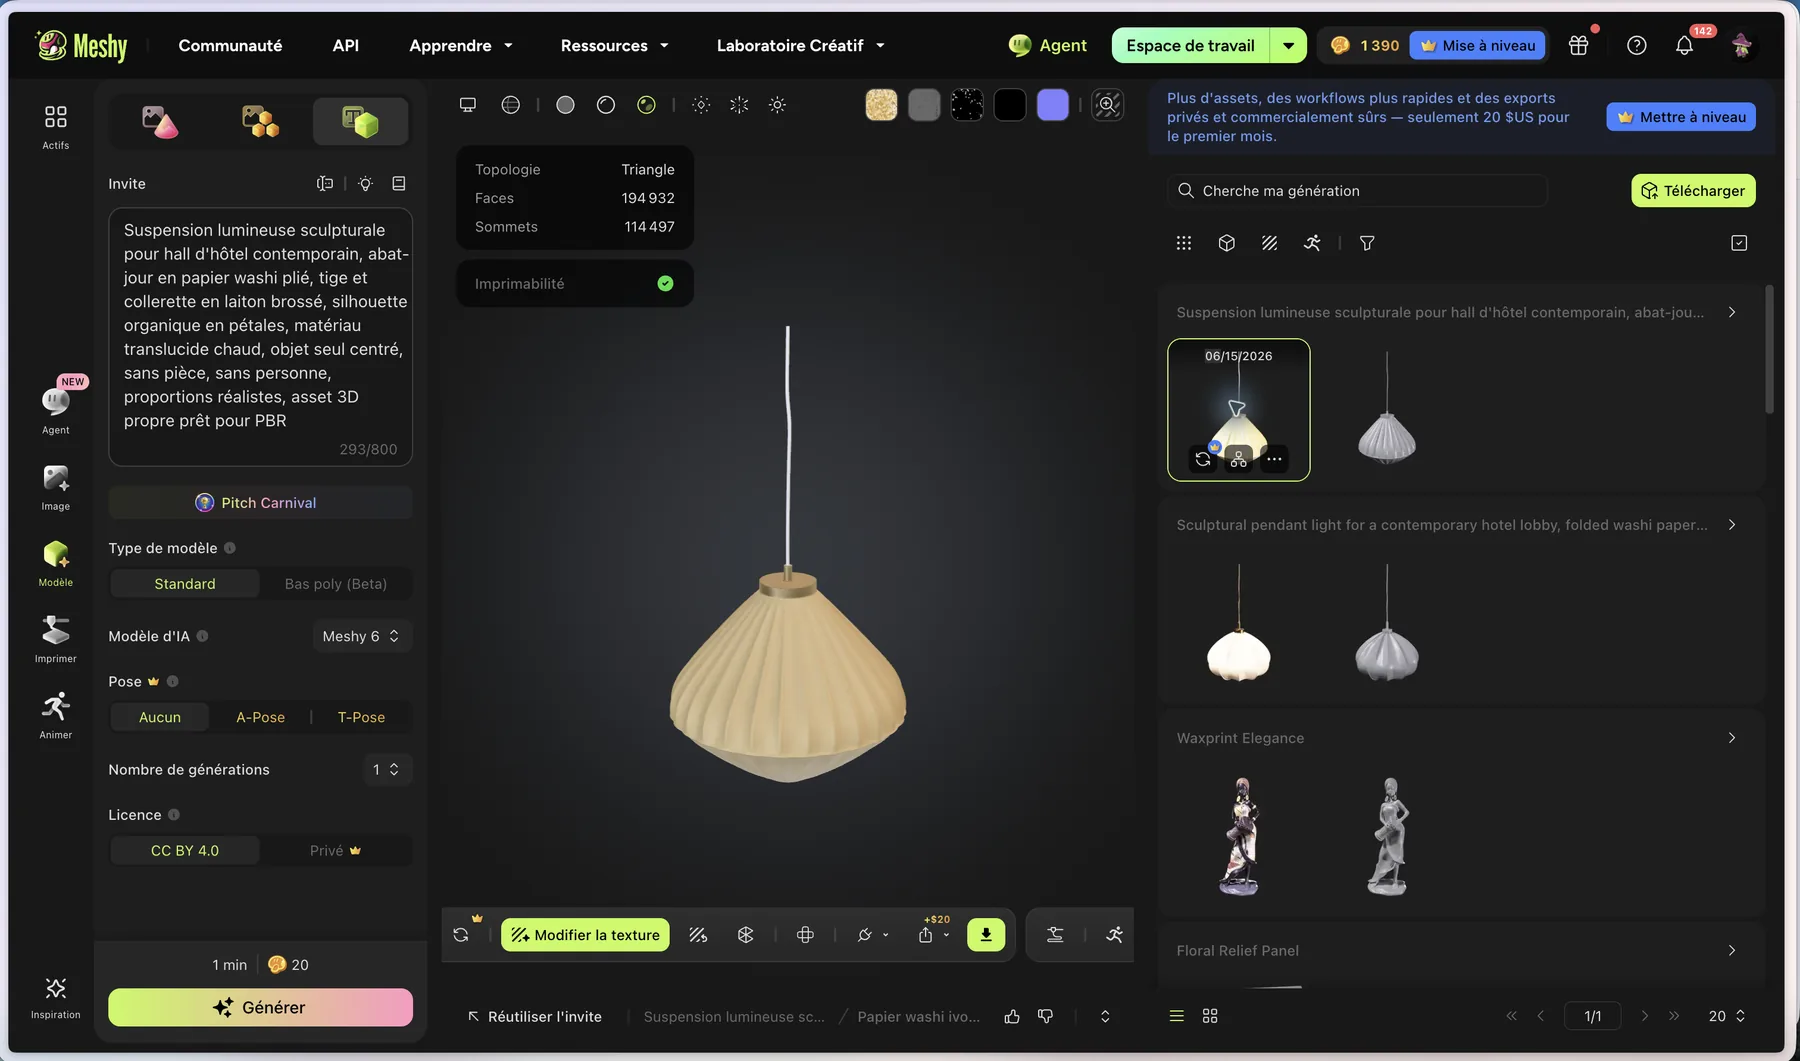1800x1061 pixels.
Task: Choose T-Pose option
Action: coord(361,717)
